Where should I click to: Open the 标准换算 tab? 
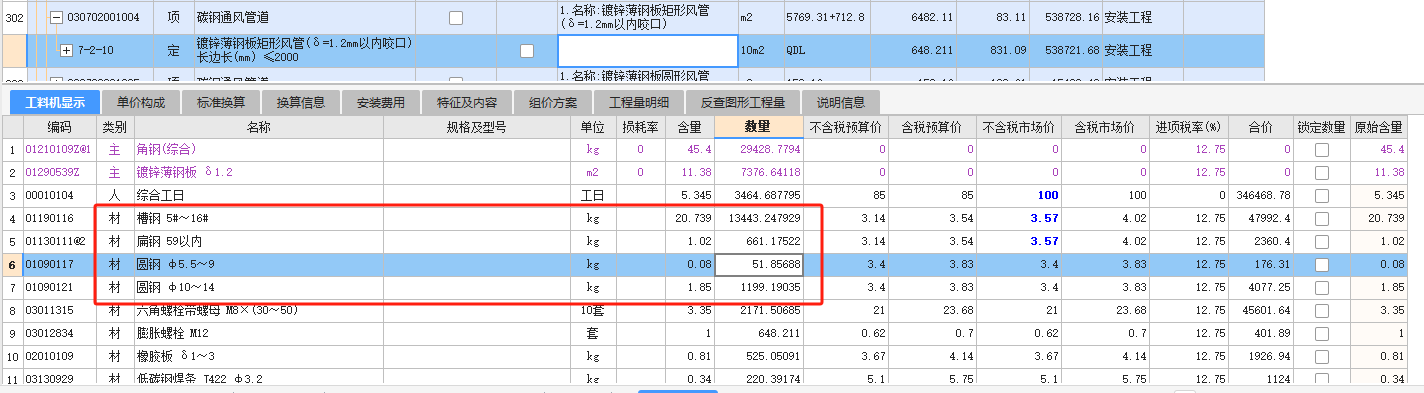coord(221,101)
